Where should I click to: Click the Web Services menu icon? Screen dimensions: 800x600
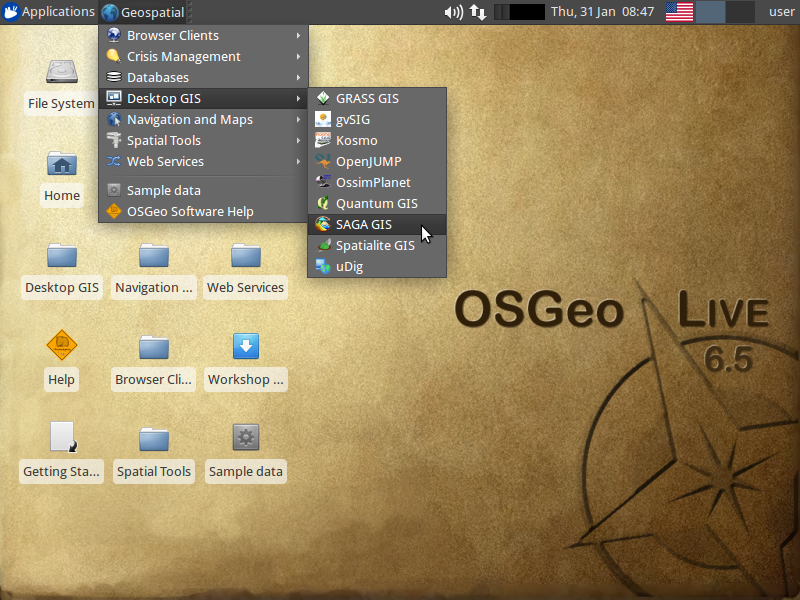click(x=114, y=161)
